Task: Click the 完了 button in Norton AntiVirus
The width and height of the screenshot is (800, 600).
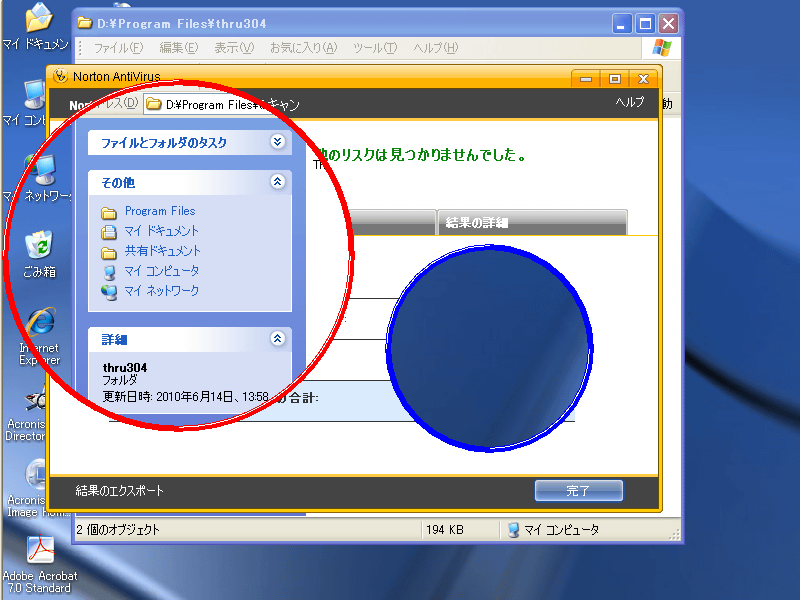Action: pyautogui.click(x=579, y=490)
